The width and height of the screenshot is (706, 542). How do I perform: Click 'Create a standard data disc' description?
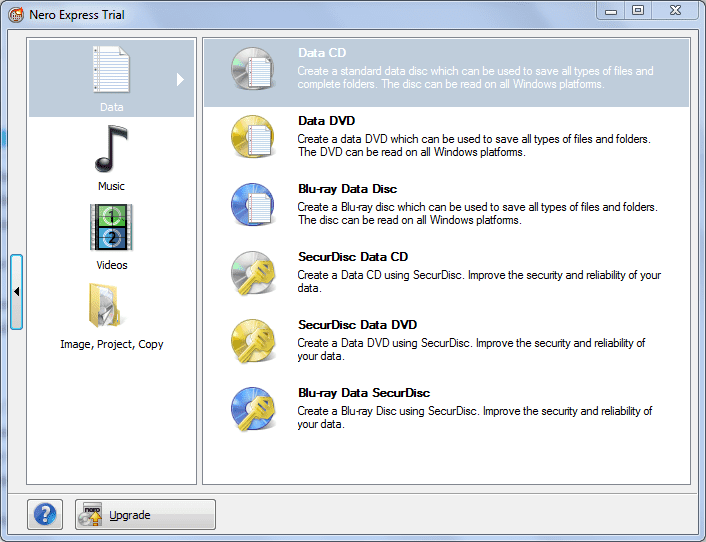(x=475, y=77)
